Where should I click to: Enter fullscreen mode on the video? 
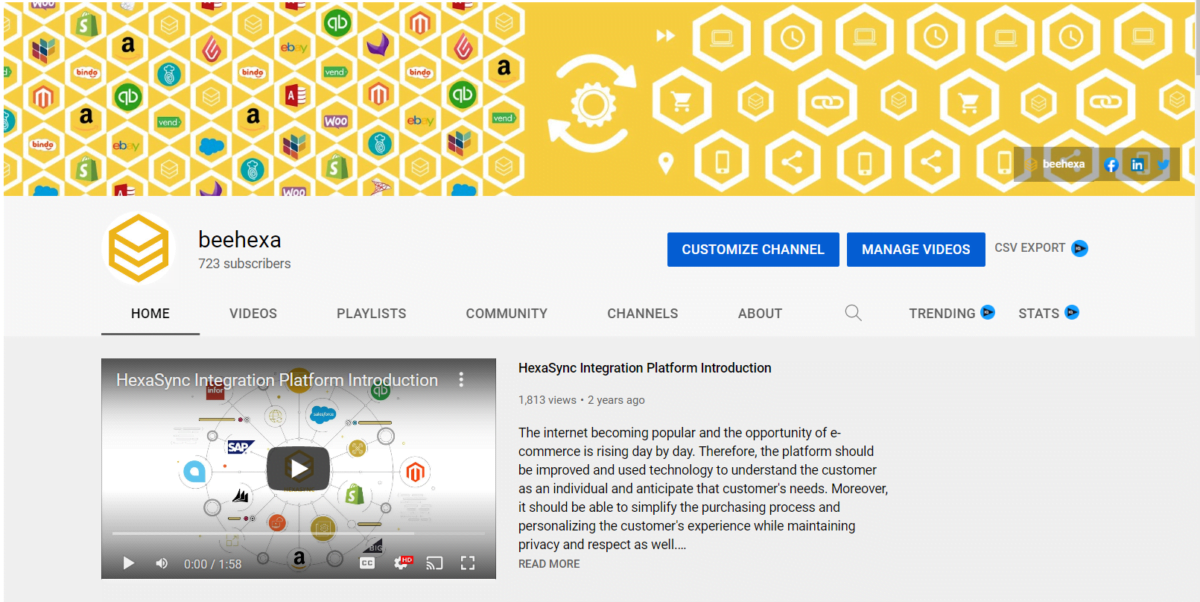pyautogui.click(x=467, y=563)
